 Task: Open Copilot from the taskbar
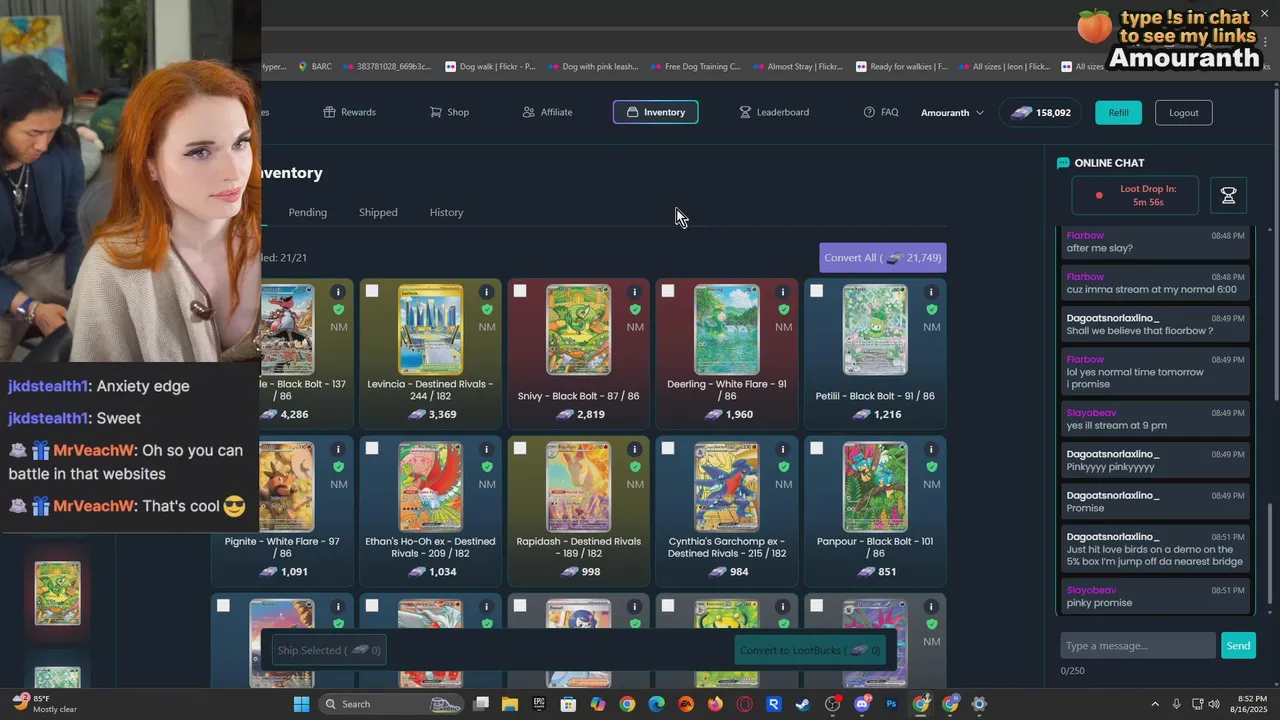(x=598, y=704)
